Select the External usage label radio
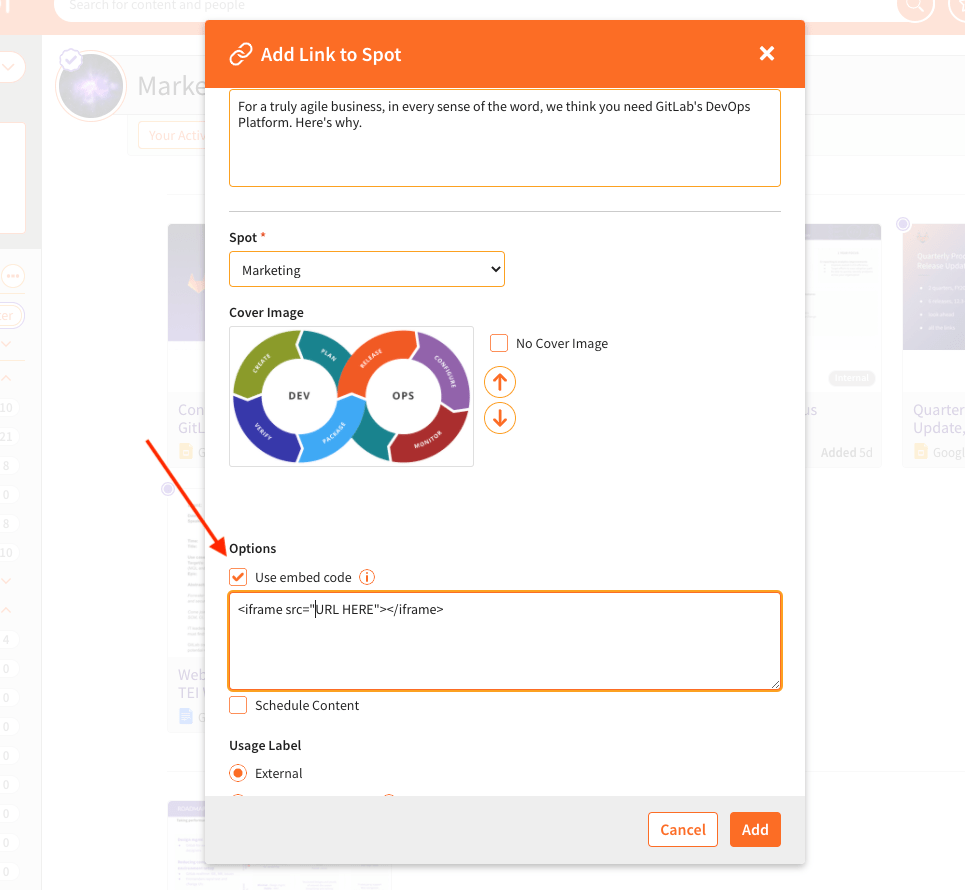 click(x=238, y=773)
